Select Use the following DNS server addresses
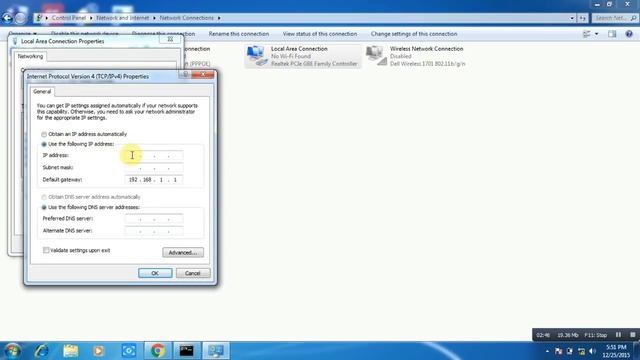Viewport: 640px width, 360px height. [x=44, y=207]
